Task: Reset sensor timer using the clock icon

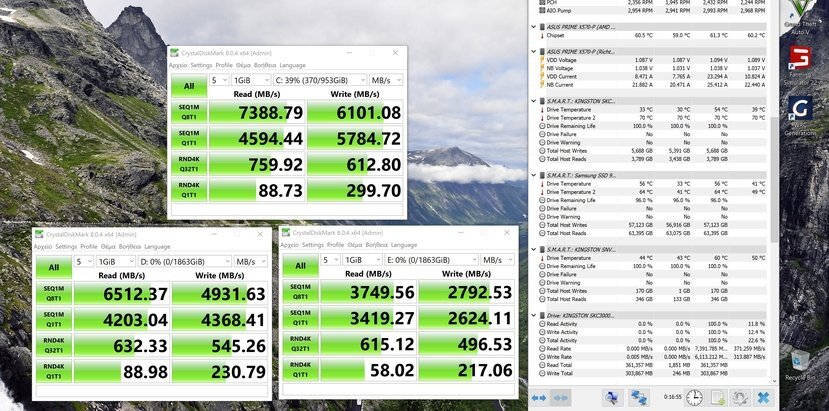Action: (x=694, y=397)
